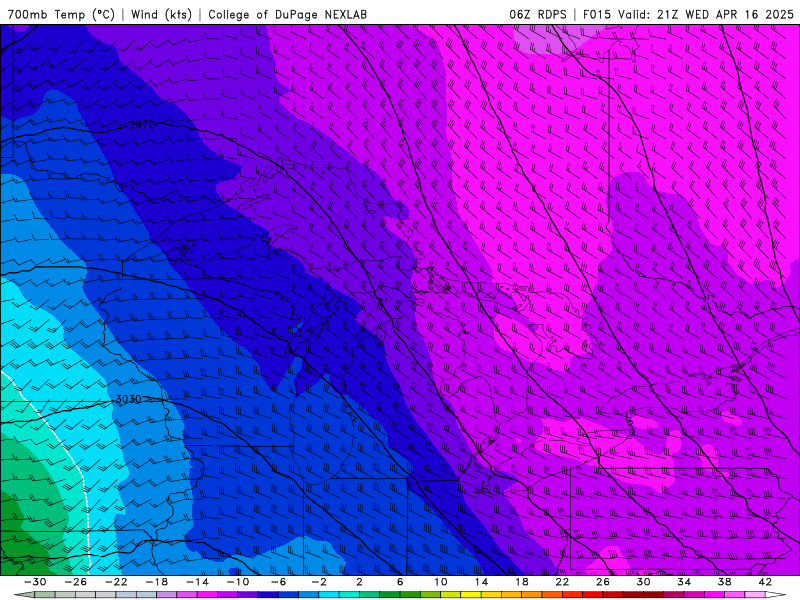This screenshot has height=600, width=800.
Task: Click the "06Z RDPS" model run label
Action: (538, 14)
